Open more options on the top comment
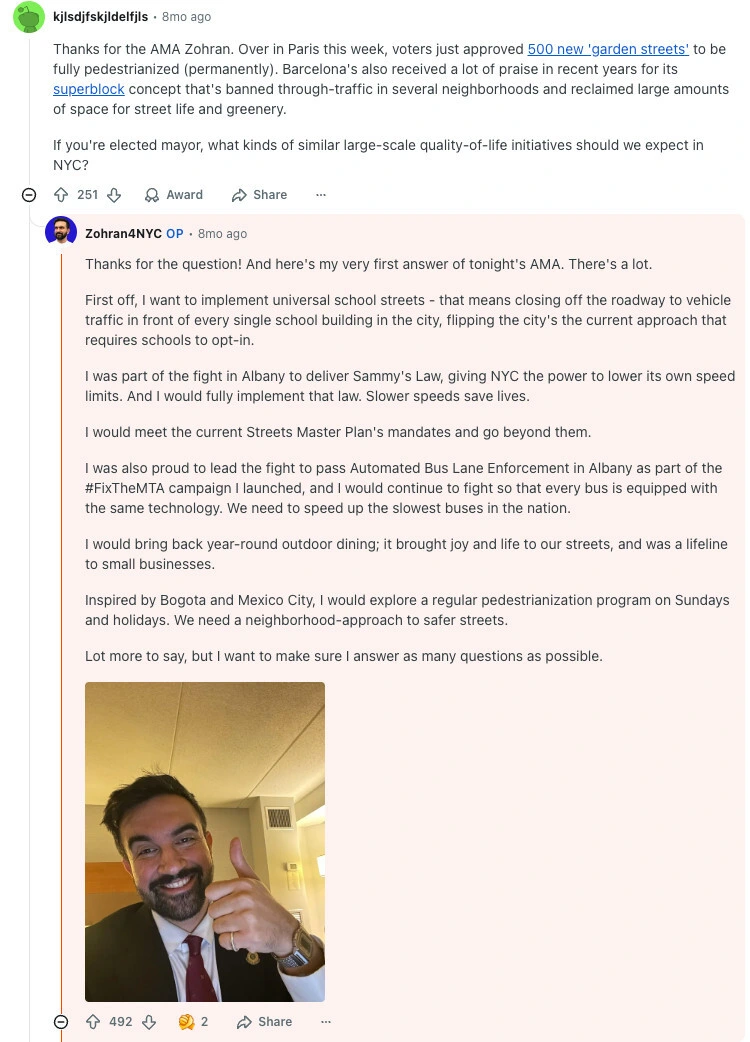This screenshot has width=750, height=1042. (x=321, y=195)
